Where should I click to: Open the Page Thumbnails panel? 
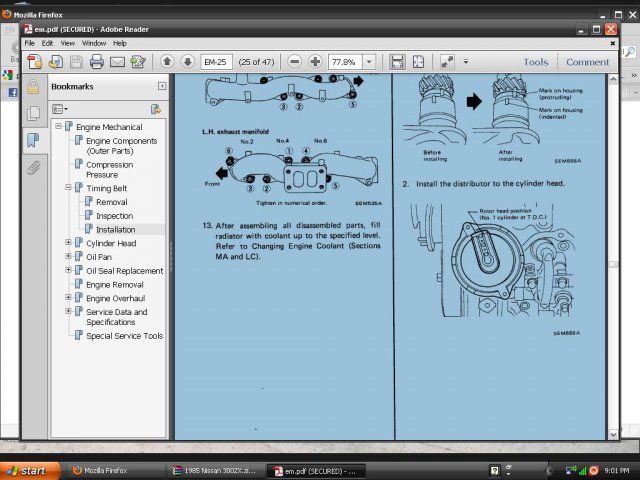pos(33,113)
